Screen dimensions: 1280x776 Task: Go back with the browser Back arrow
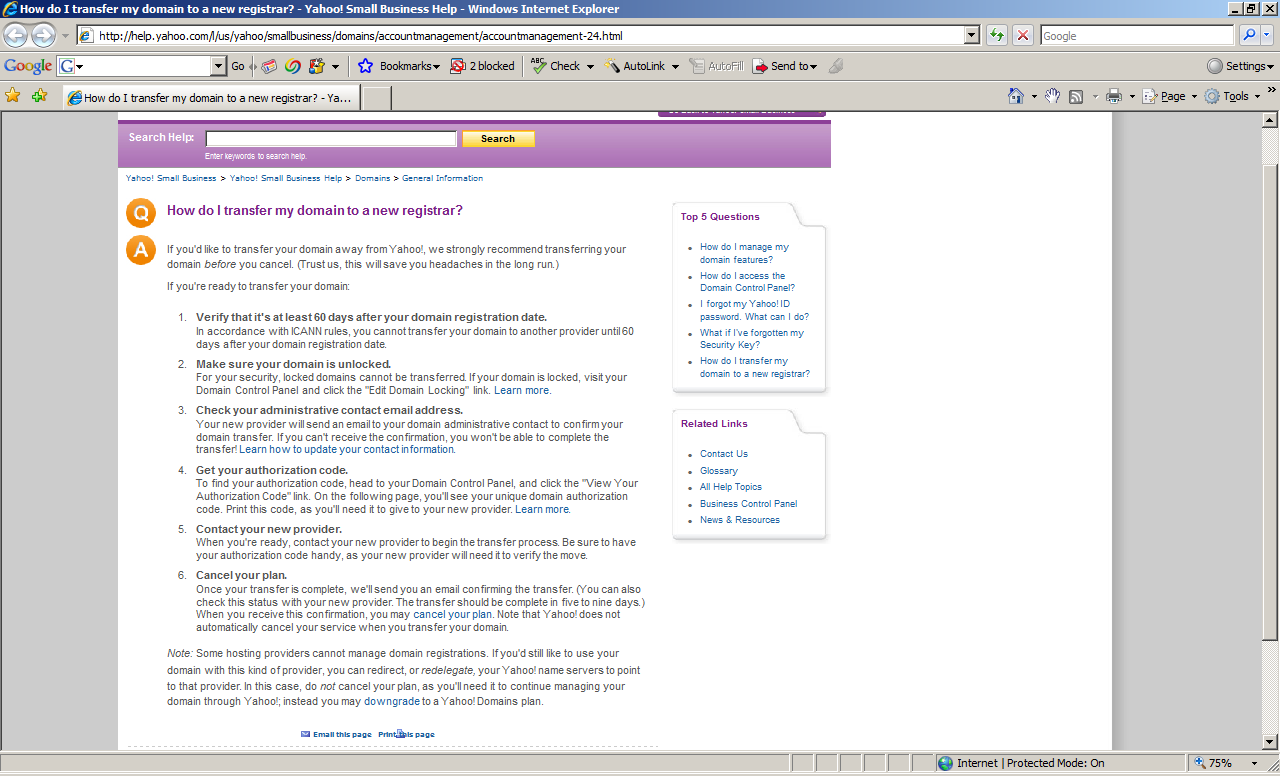(16, 36)
